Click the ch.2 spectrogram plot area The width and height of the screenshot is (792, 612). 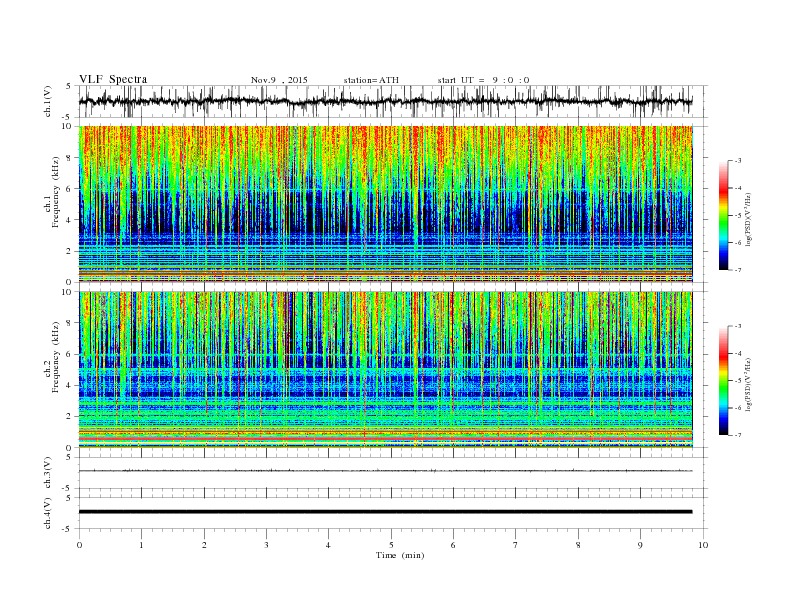(386, 370)
